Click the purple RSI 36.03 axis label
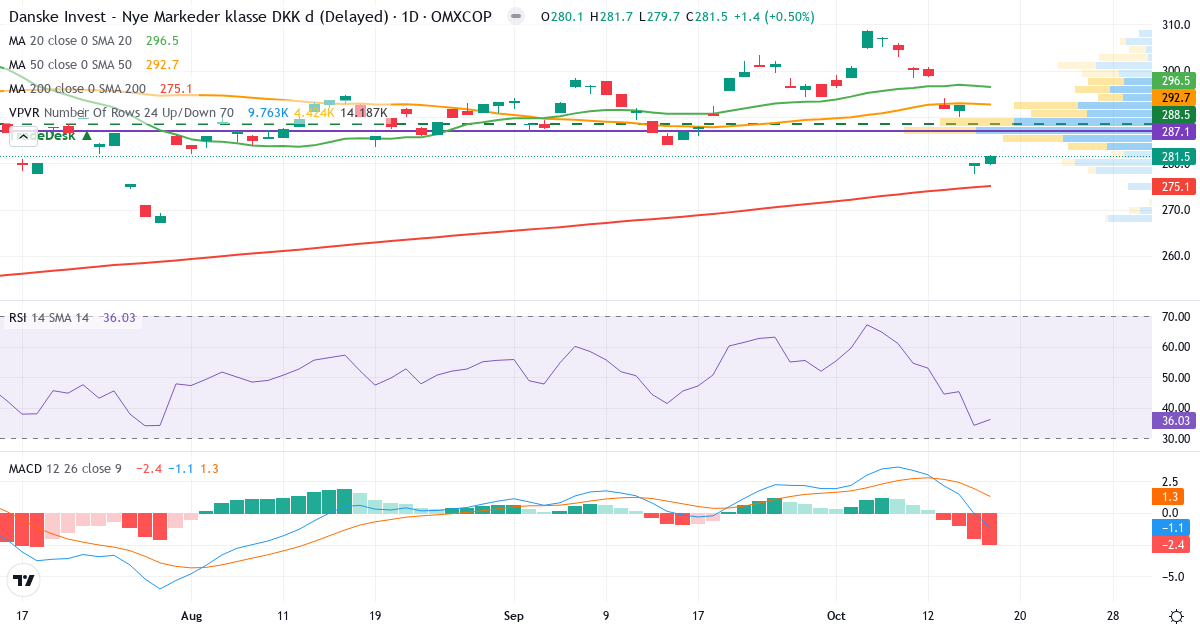The width and height of the screenshot is (1200, 630). coord(1175,421)
